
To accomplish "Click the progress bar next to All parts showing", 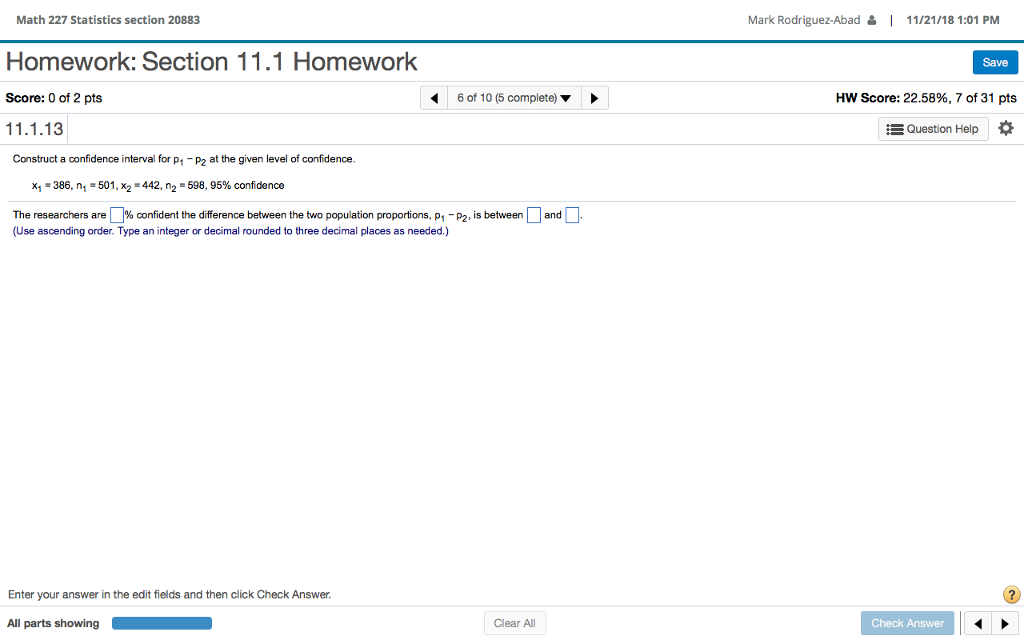I will [x=162, y=622].
